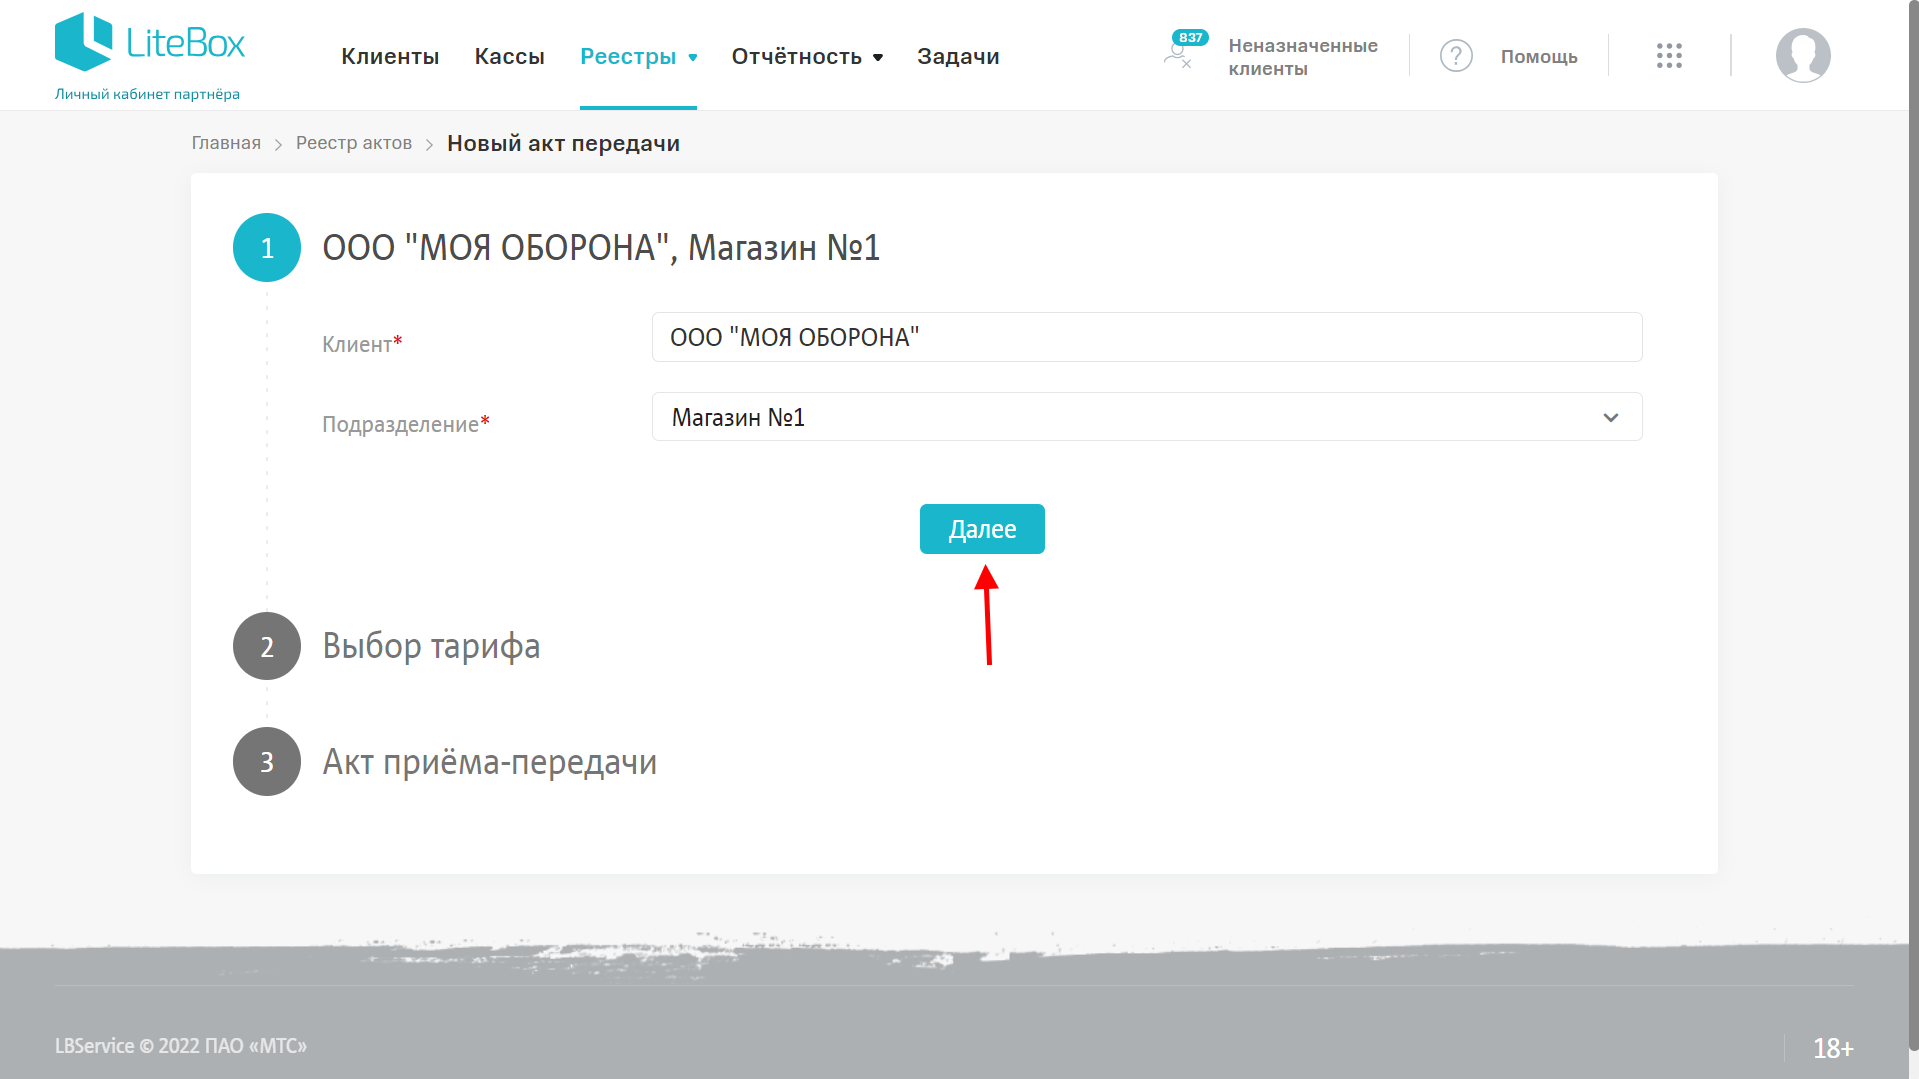Click the Акт приёма-передачи step title
This screenshot has height=1079, width=1919.
point(489,762)
